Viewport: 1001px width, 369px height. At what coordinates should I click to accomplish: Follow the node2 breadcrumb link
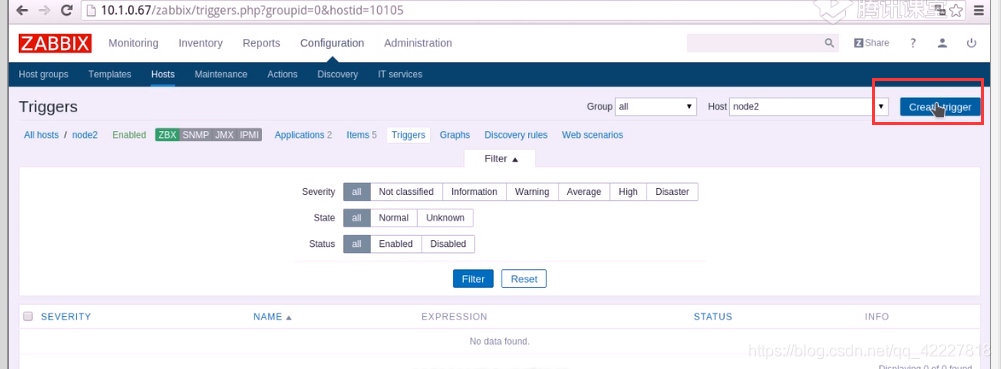85,135
